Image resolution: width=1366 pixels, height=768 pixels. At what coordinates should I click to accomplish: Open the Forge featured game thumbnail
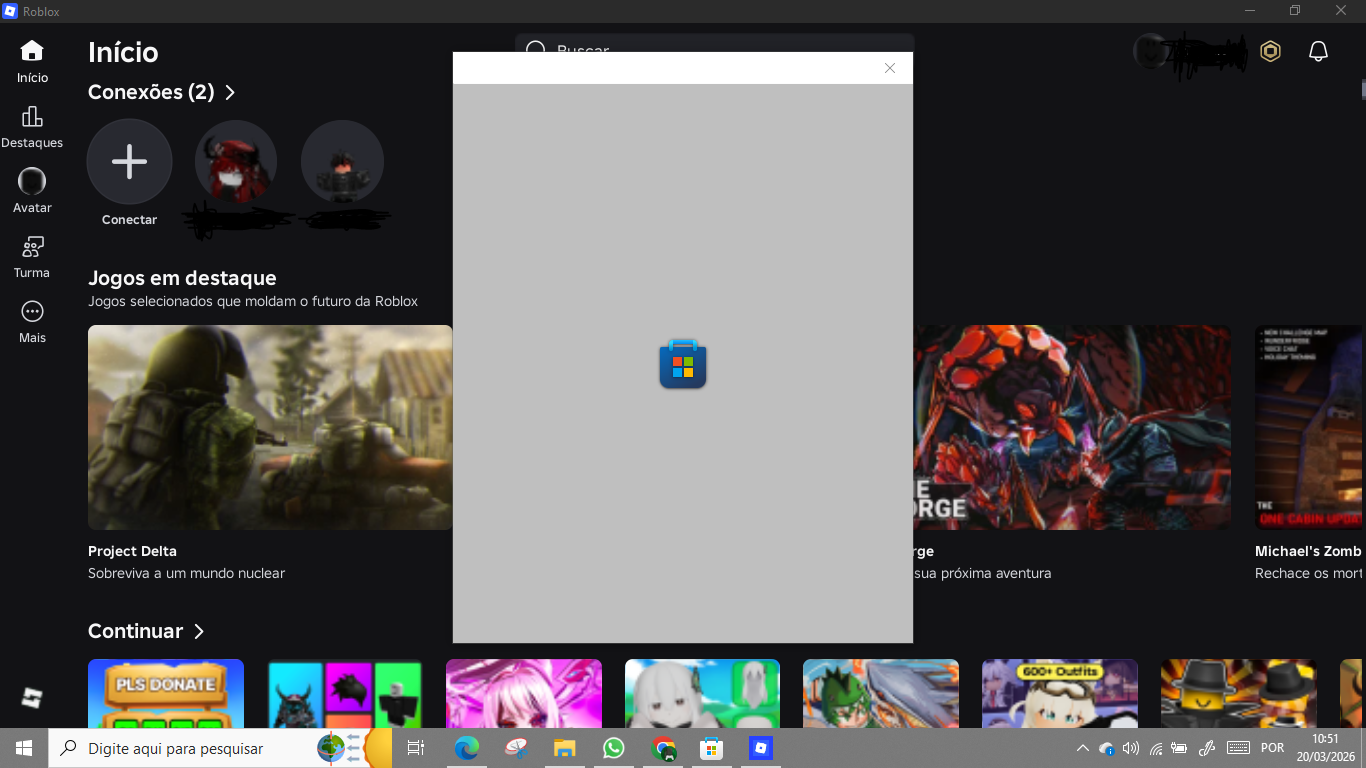[1072, 427]
